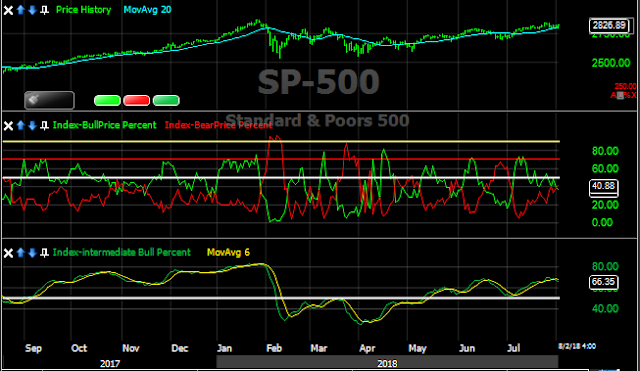Move the Index-intermediate Bull Percent panel down

[32, 253]
